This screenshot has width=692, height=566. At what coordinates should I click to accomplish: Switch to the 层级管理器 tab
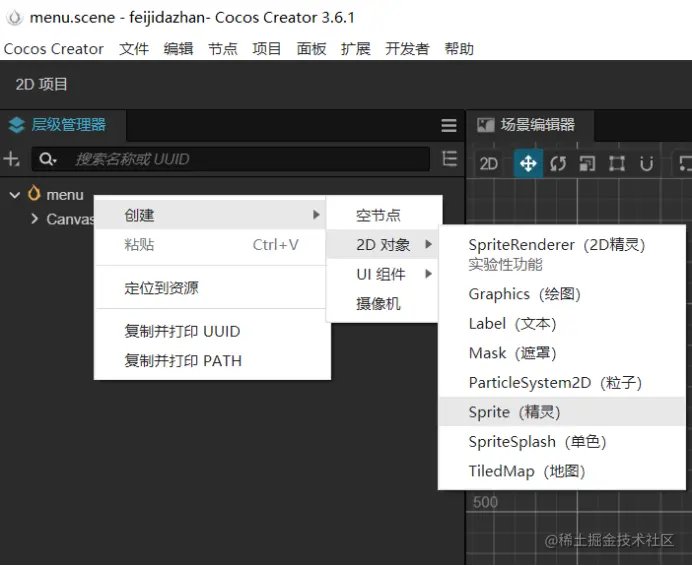pyautogui.click(x=63, y=125)
